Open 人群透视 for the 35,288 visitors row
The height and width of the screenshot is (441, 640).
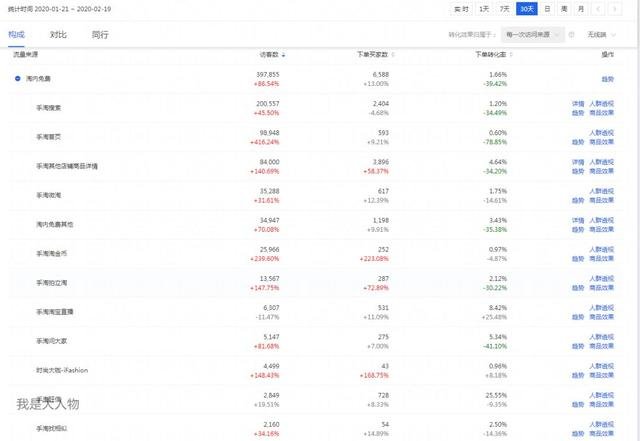tap(601, 191)
